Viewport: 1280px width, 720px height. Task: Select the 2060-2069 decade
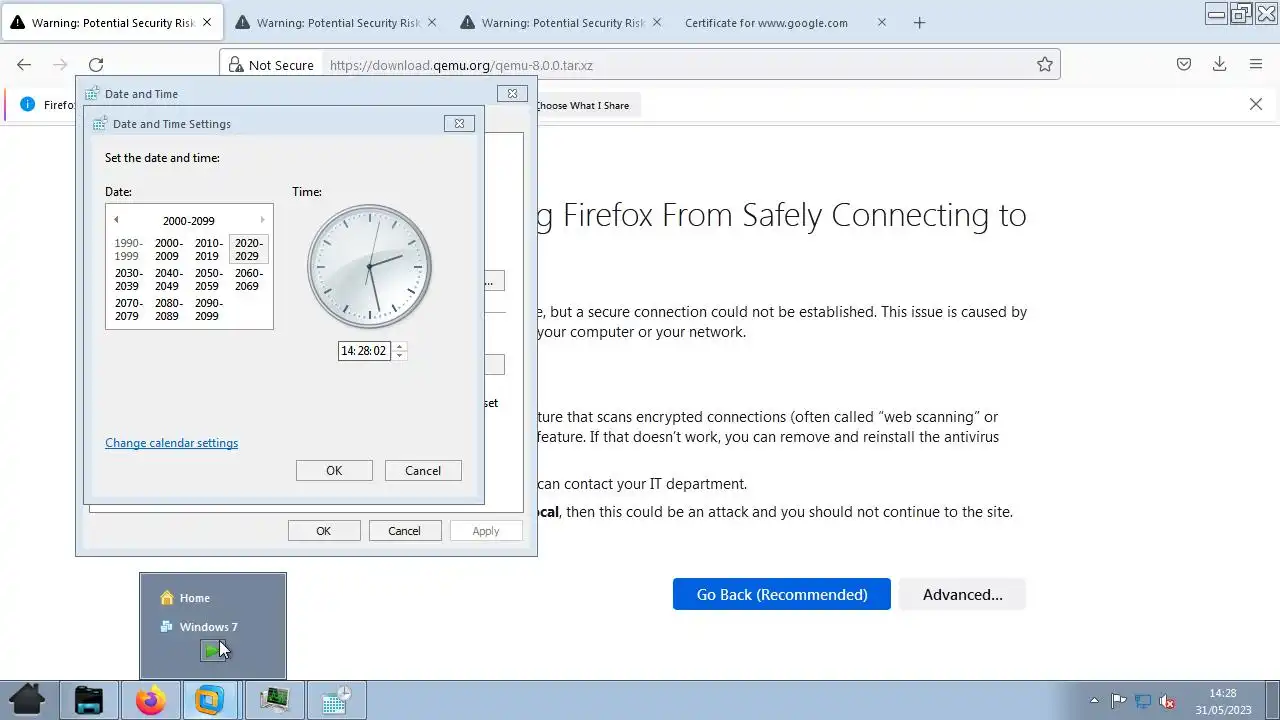(248, 279)
